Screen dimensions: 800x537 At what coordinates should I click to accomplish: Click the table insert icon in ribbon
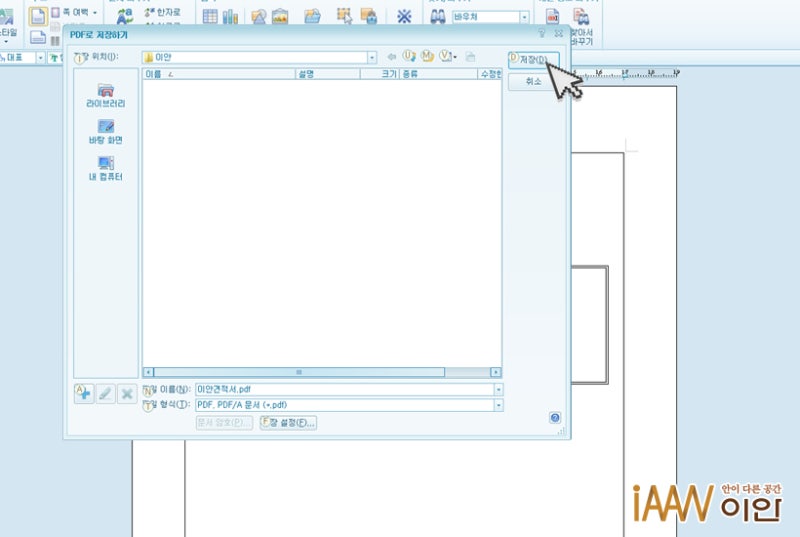point(210,16)
